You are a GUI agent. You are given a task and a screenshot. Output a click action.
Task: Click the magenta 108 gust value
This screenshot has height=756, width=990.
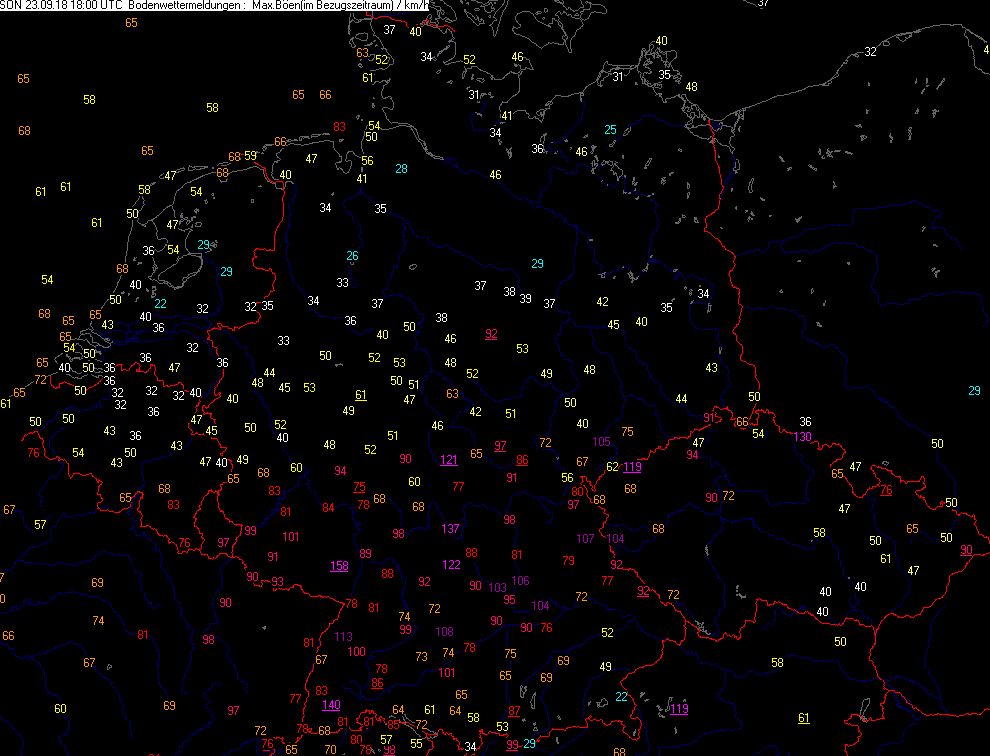445,631
